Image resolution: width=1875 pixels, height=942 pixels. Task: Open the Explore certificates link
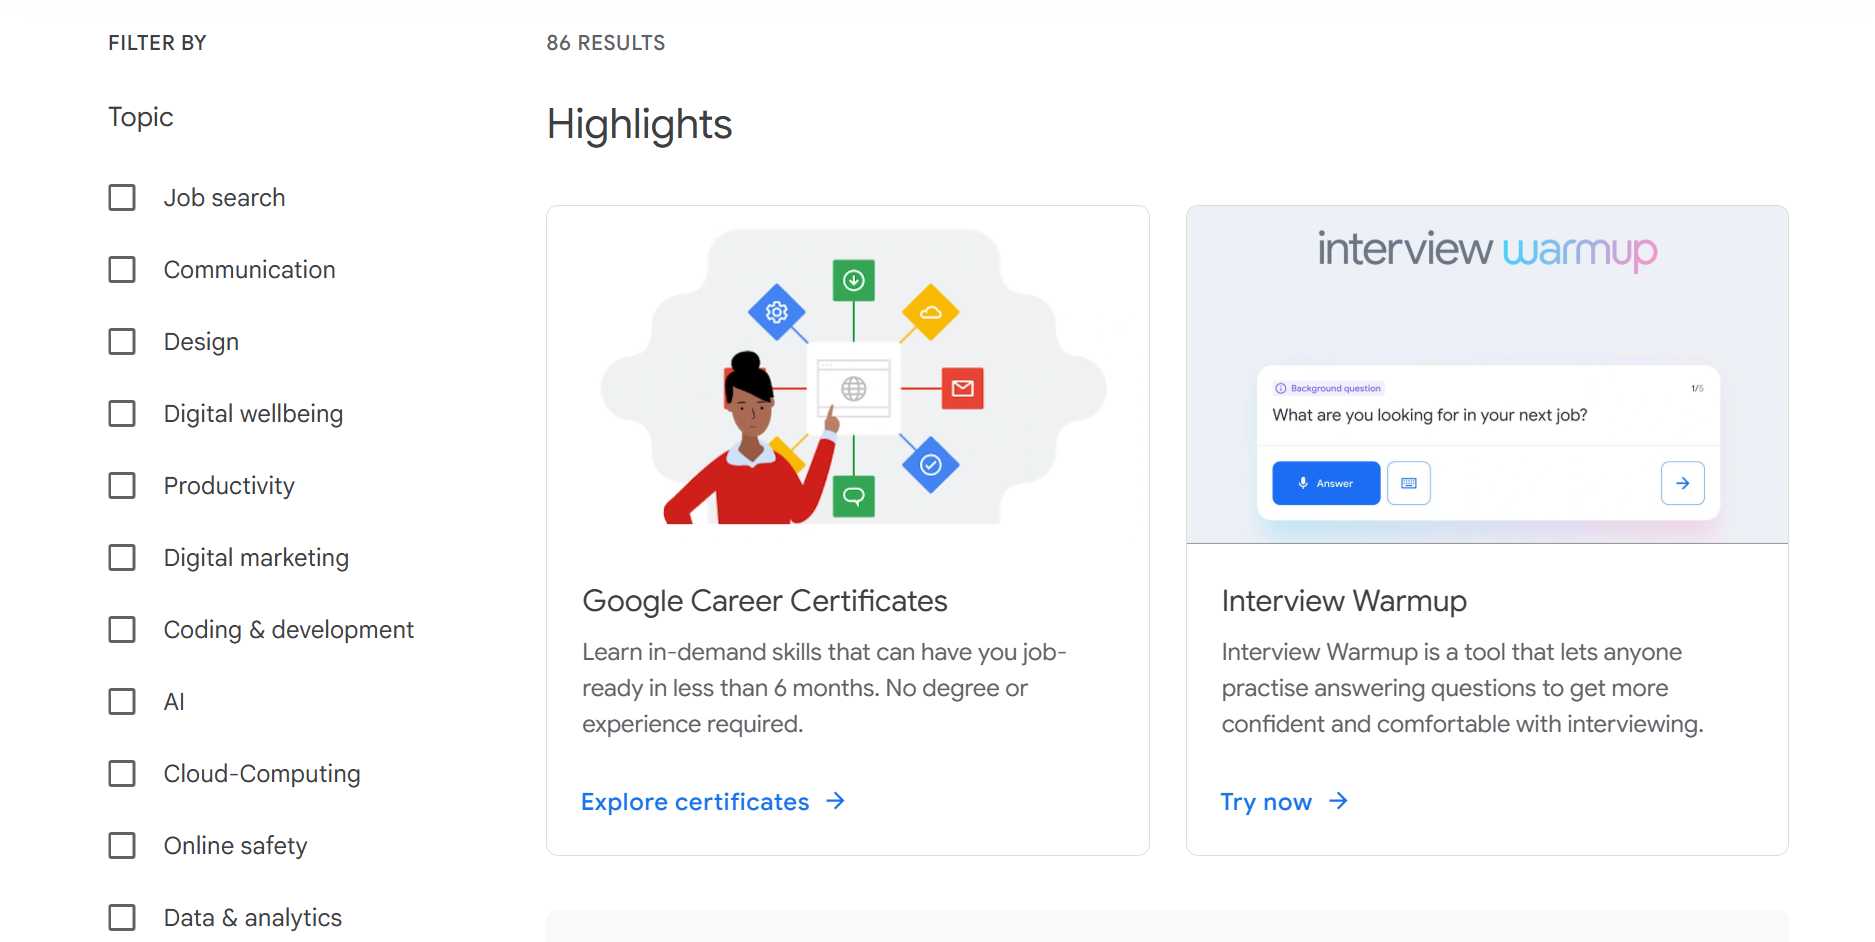[713, 802]
